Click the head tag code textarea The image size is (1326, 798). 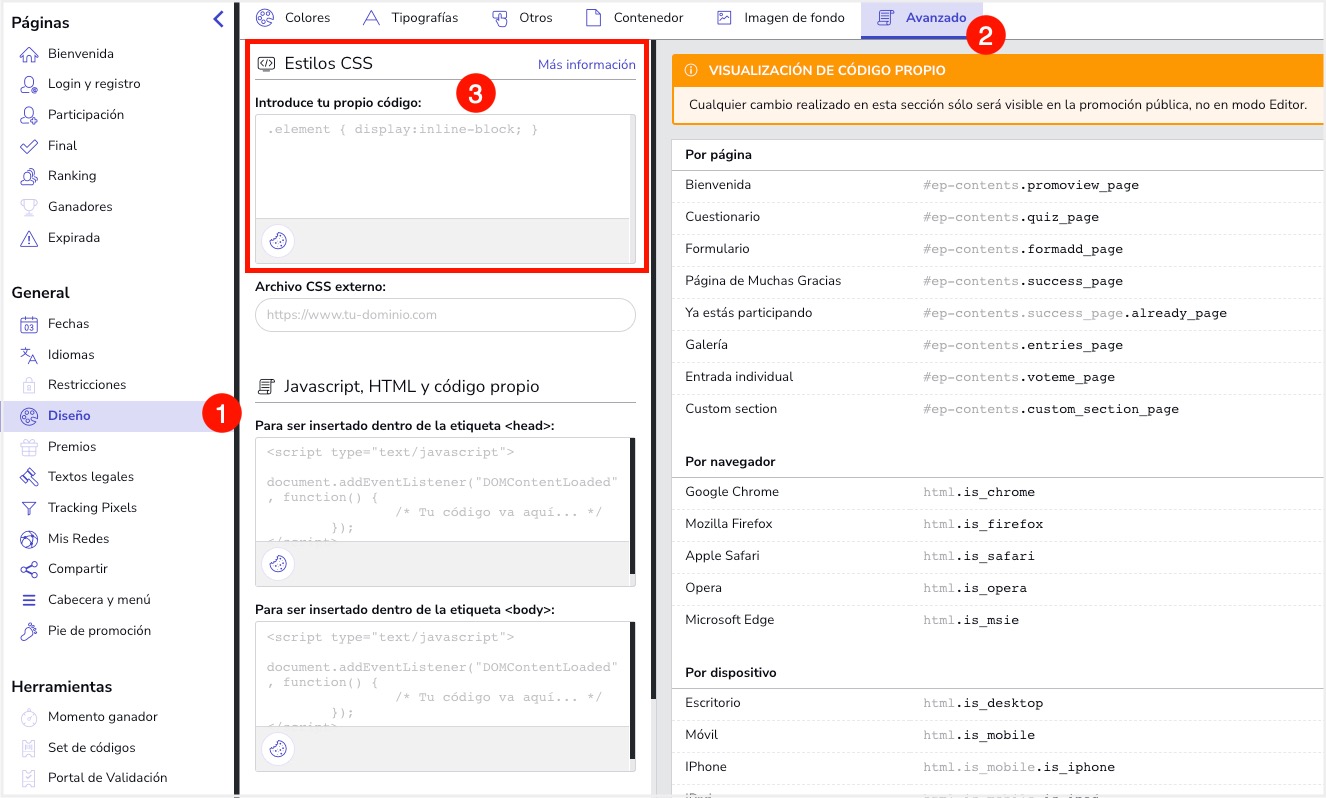(445, 490)
